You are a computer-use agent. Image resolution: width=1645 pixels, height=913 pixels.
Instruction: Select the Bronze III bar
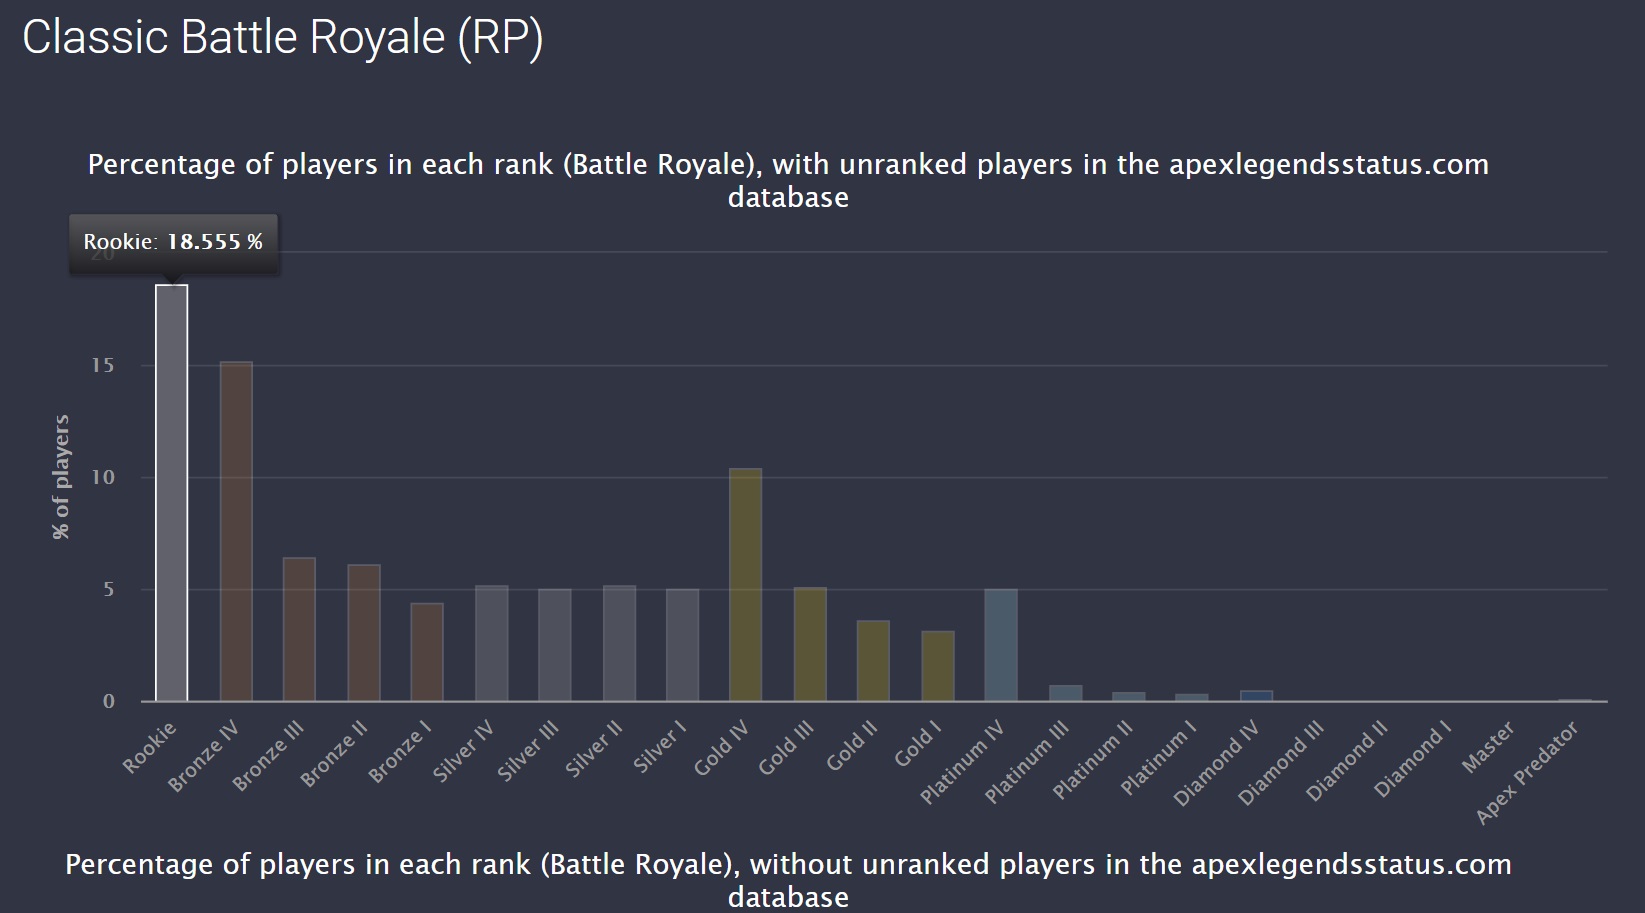coord(299,629)
